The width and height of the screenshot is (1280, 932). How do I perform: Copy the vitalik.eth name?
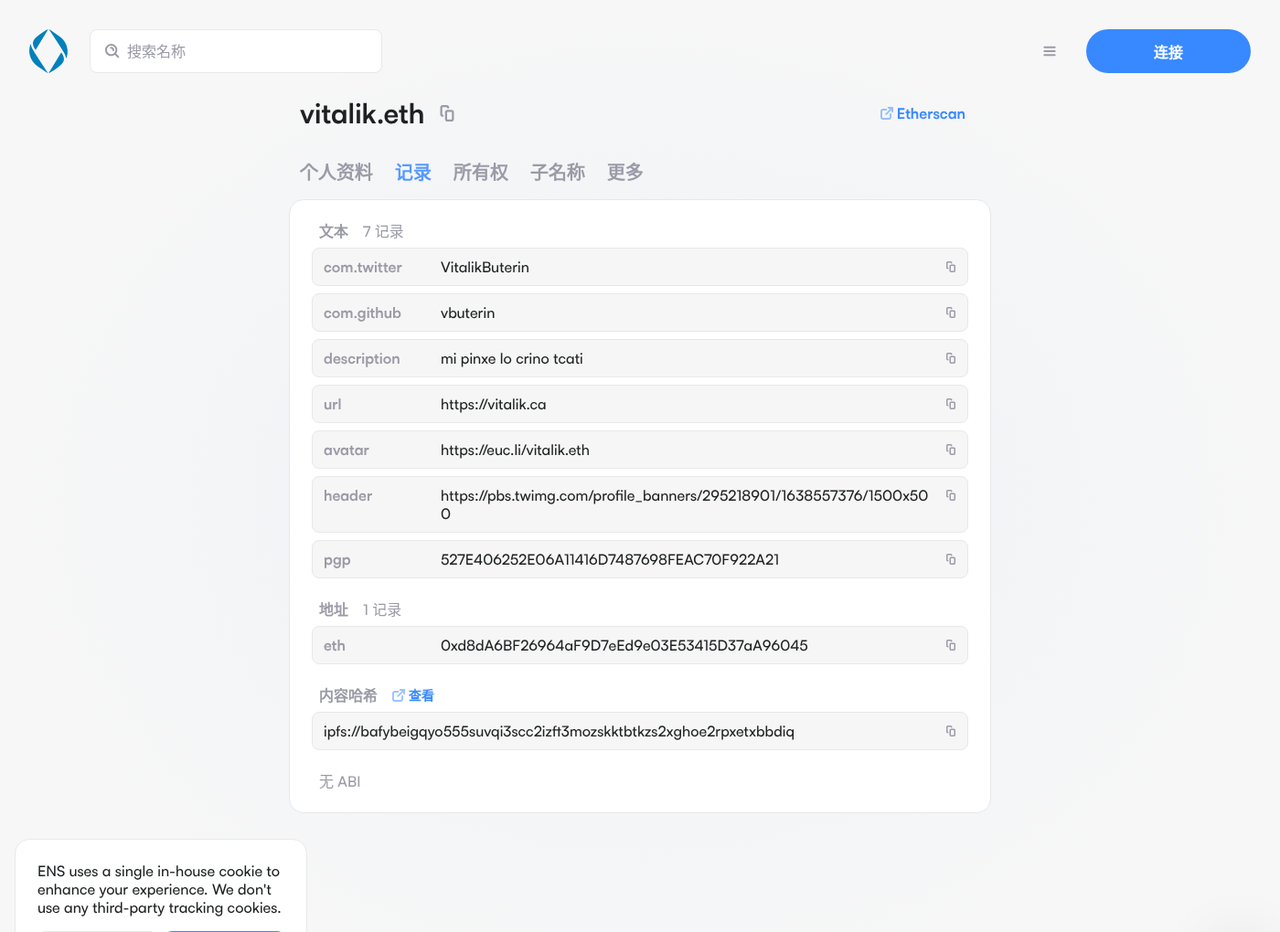tap(447, 114)
